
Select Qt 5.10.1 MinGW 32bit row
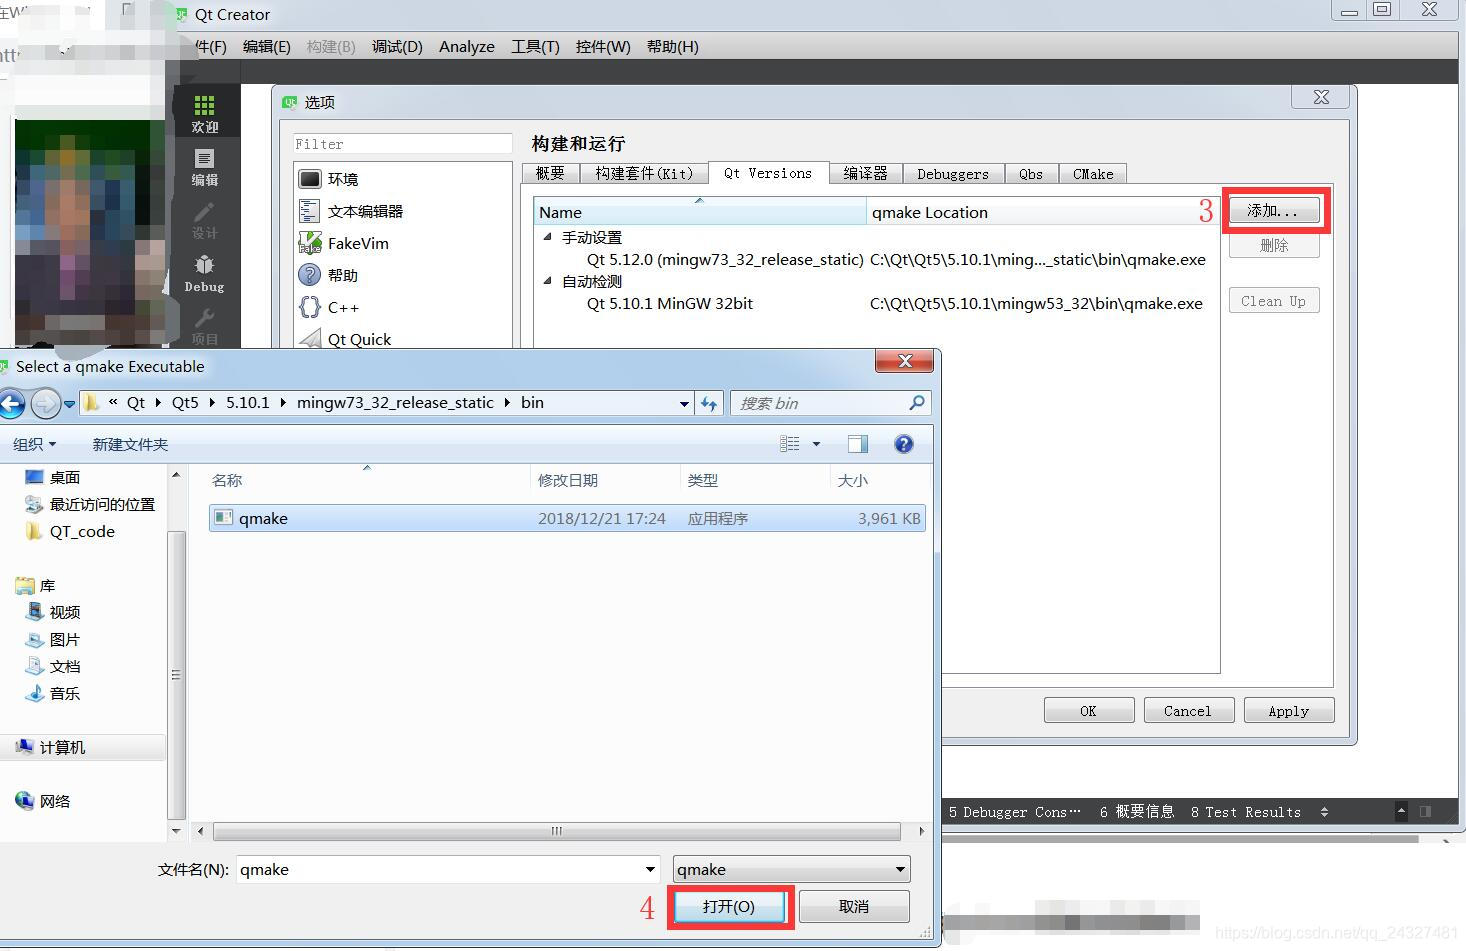pyautogui.click(x=877, y=303)
